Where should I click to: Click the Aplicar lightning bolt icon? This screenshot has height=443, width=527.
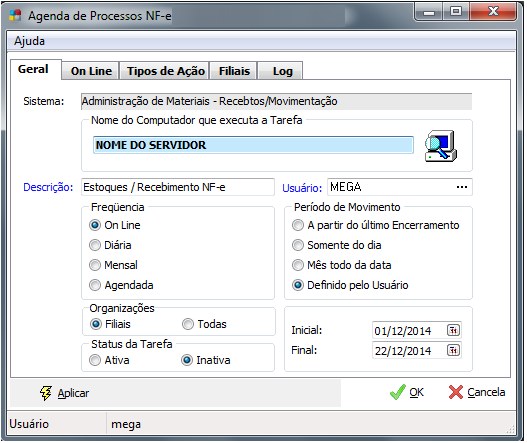46,393
